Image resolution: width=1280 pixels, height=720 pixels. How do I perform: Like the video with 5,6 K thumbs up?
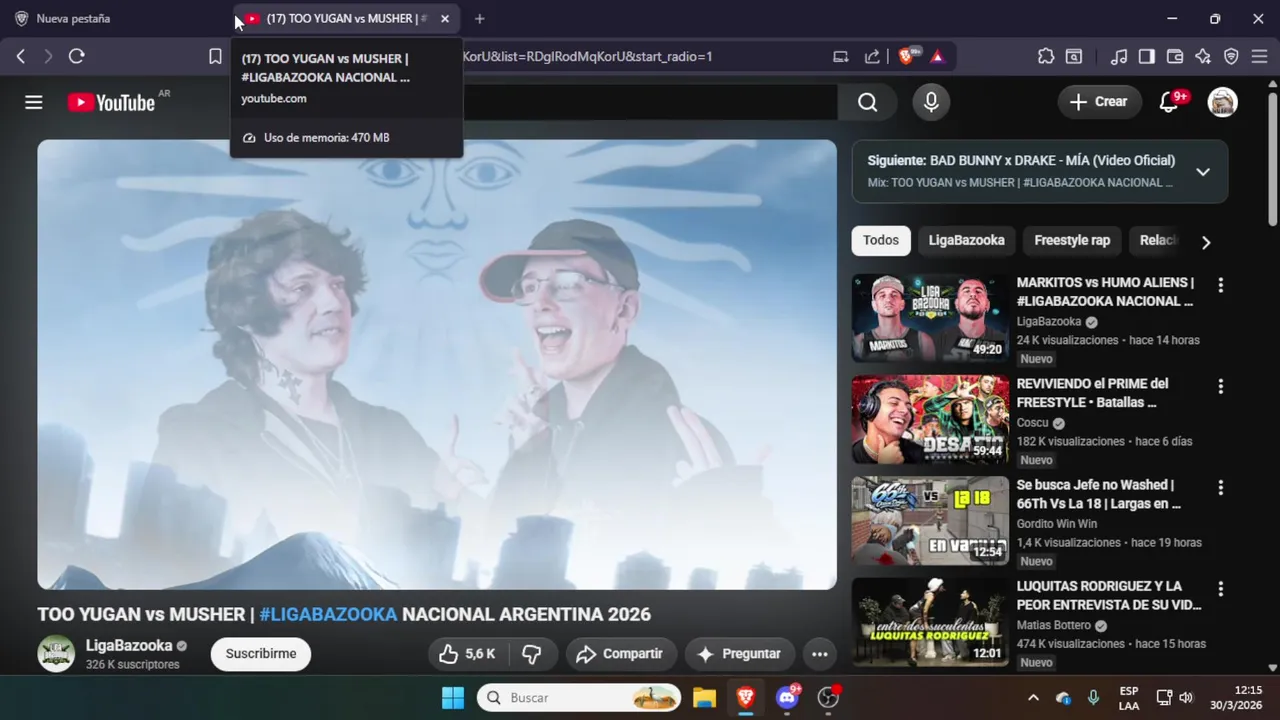click(468, 653)
